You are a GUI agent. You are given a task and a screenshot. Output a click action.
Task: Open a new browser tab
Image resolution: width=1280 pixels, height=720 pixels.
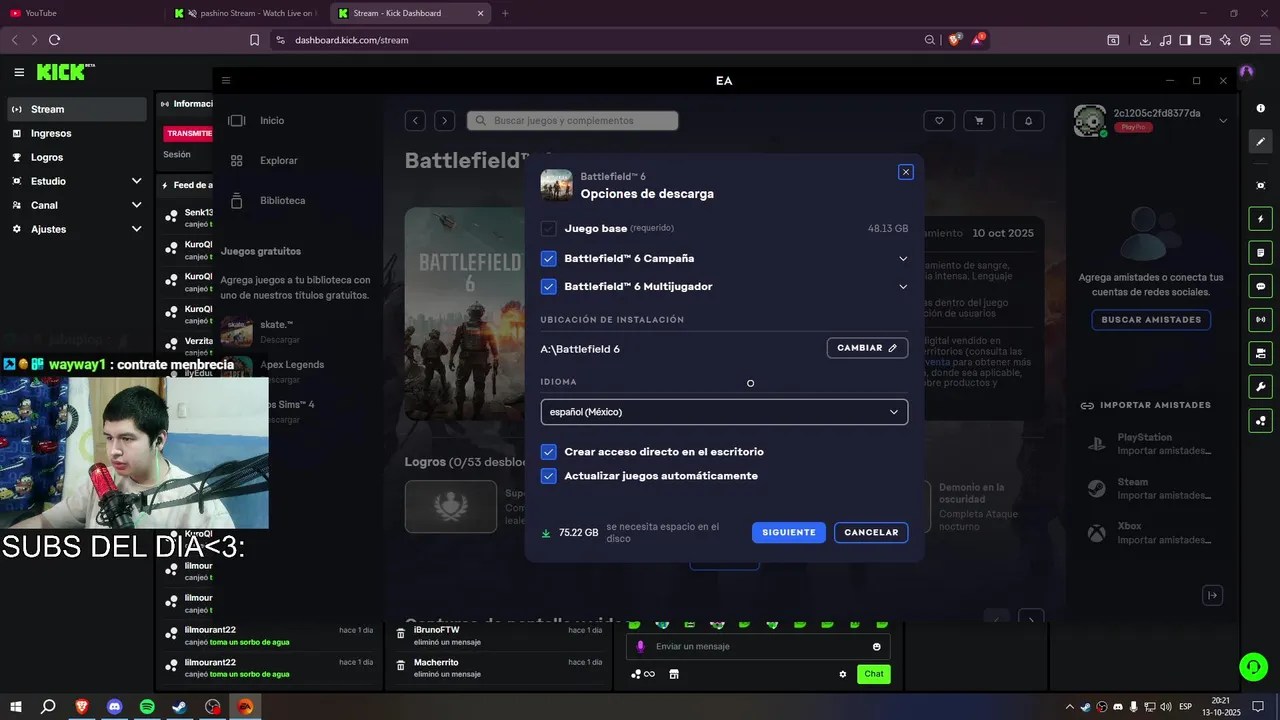pos(505,13)
